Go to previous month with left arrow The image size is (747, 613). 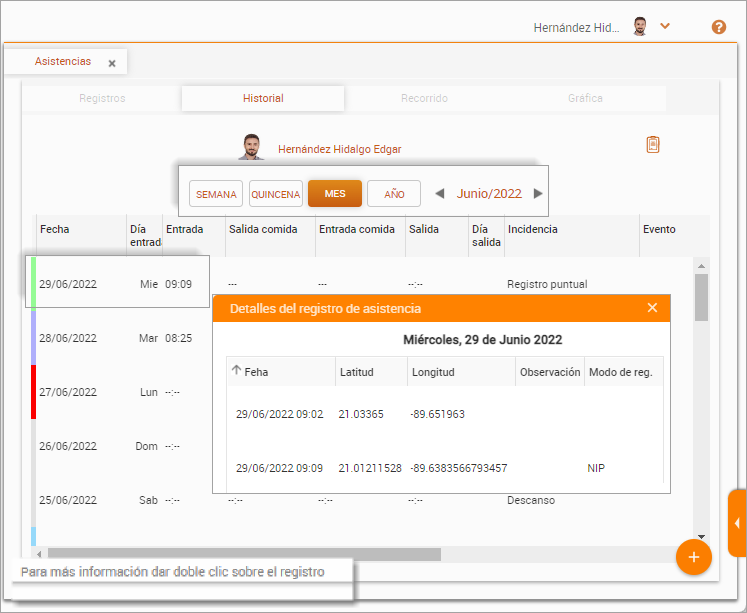tap(439, 194)
